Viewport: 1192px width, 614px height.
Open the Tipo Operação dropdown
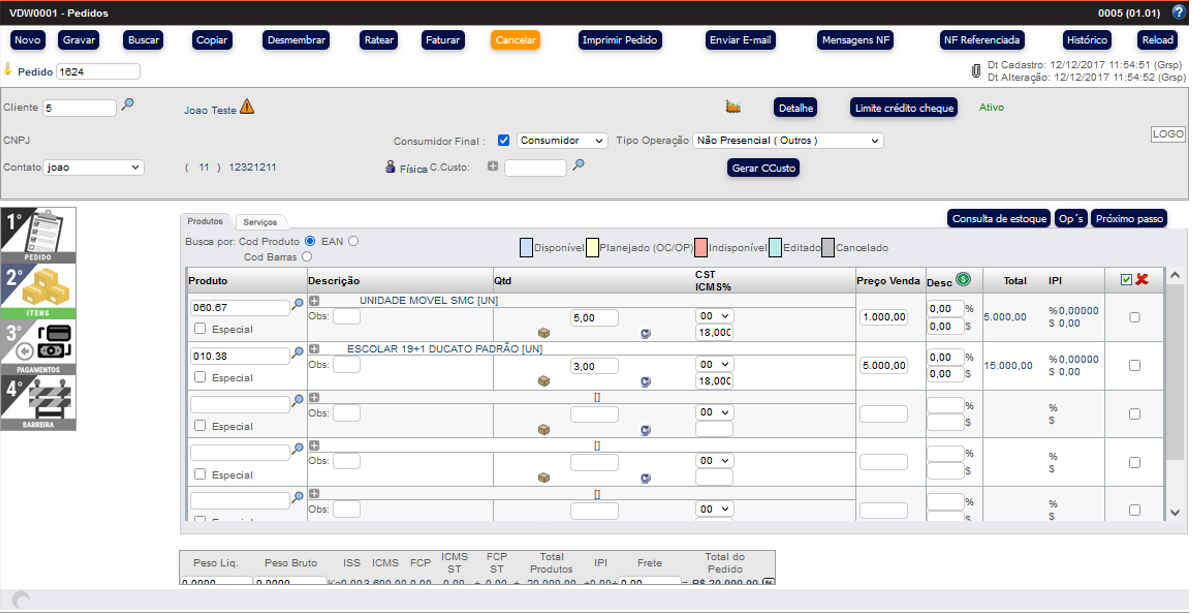click(788, 141)
